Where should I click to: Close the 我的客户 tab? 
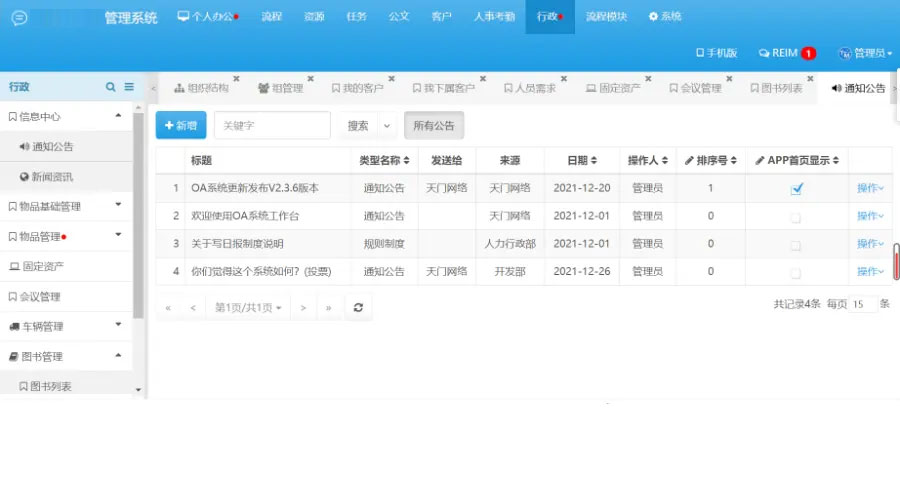coord(391,78)
